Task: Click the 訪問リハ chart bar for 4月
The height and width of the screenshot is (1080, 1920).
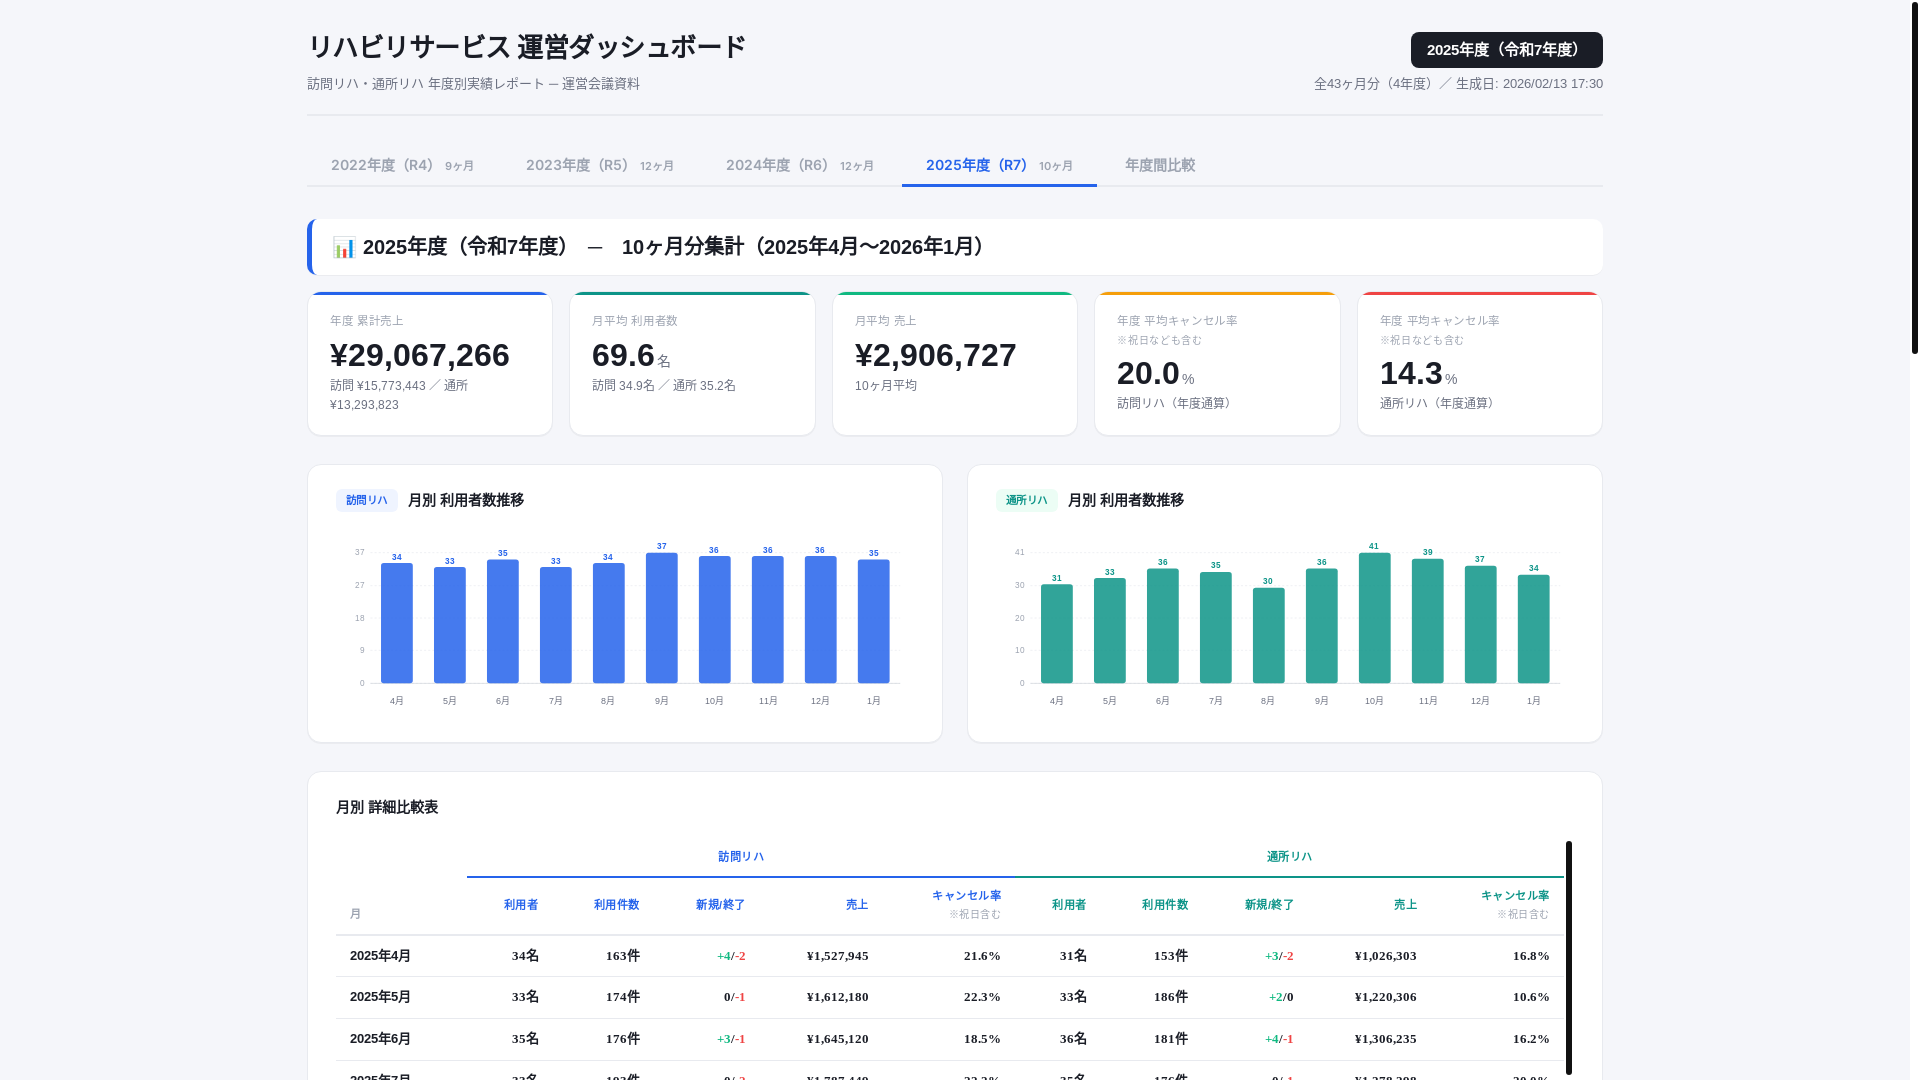Action: (397, 623)
